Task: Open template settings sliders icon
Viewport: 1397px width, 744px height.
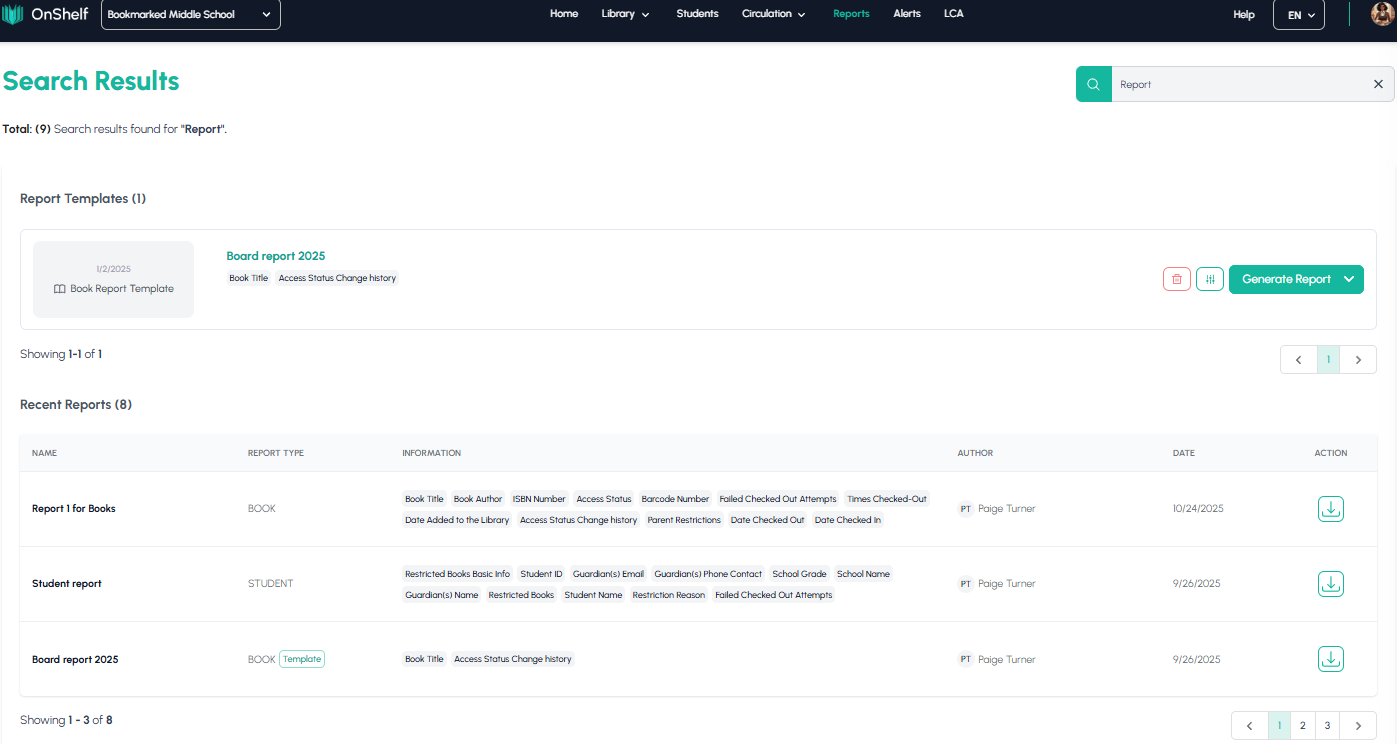Action: (1210, 279)
